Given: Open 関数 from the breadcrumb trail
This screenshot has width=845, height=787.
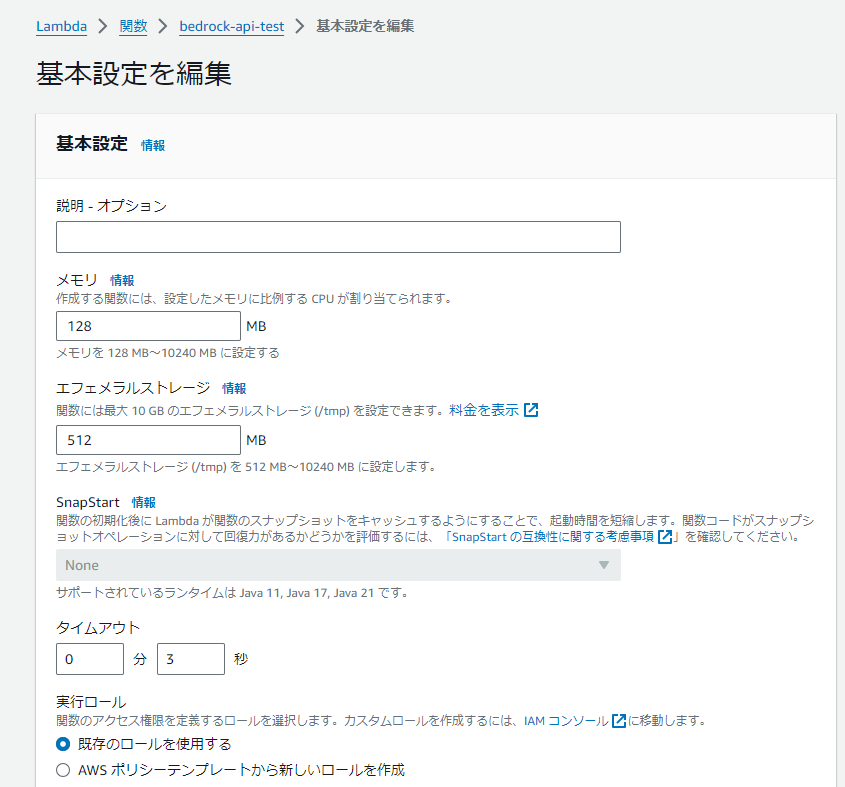Looking at the screenshot, I should [x=133, y=27].
